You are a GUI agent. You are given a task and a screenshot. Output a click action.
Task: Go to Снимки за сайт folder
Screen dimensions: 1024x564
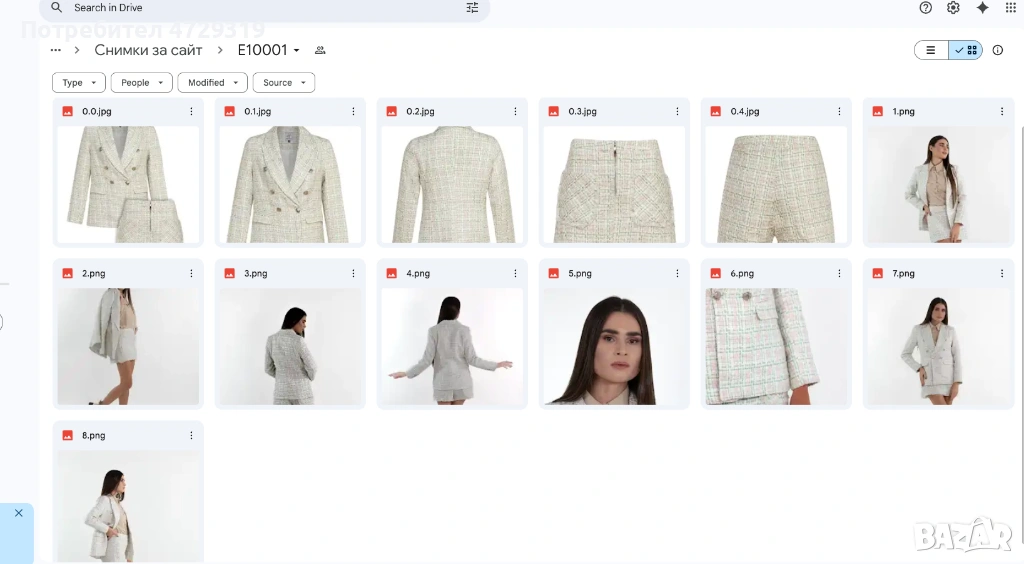[148, 50]
